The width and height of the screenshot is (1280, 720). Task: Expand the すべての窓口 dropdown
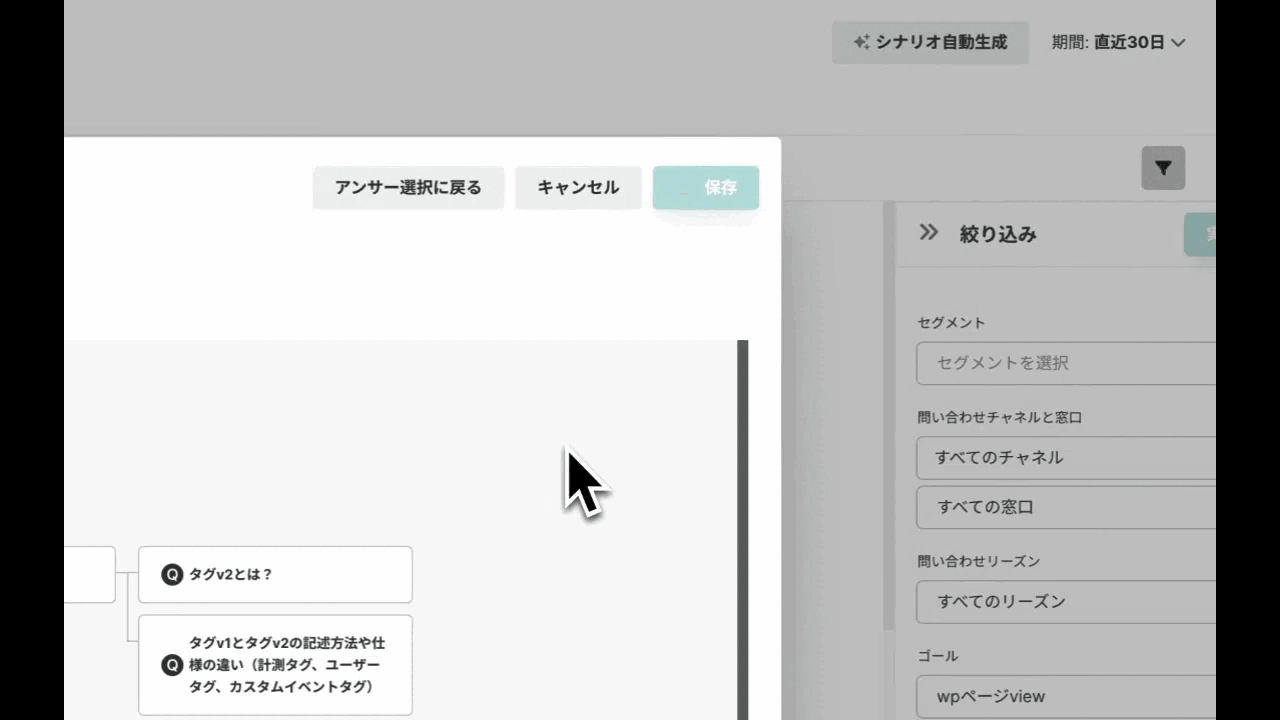point(1066,507)
